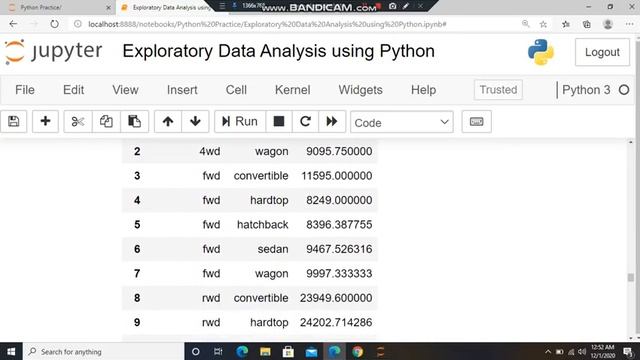Viewport: 640px width, 360px height.
Task: Move selected cell up arrow
Action: [168, 121]
